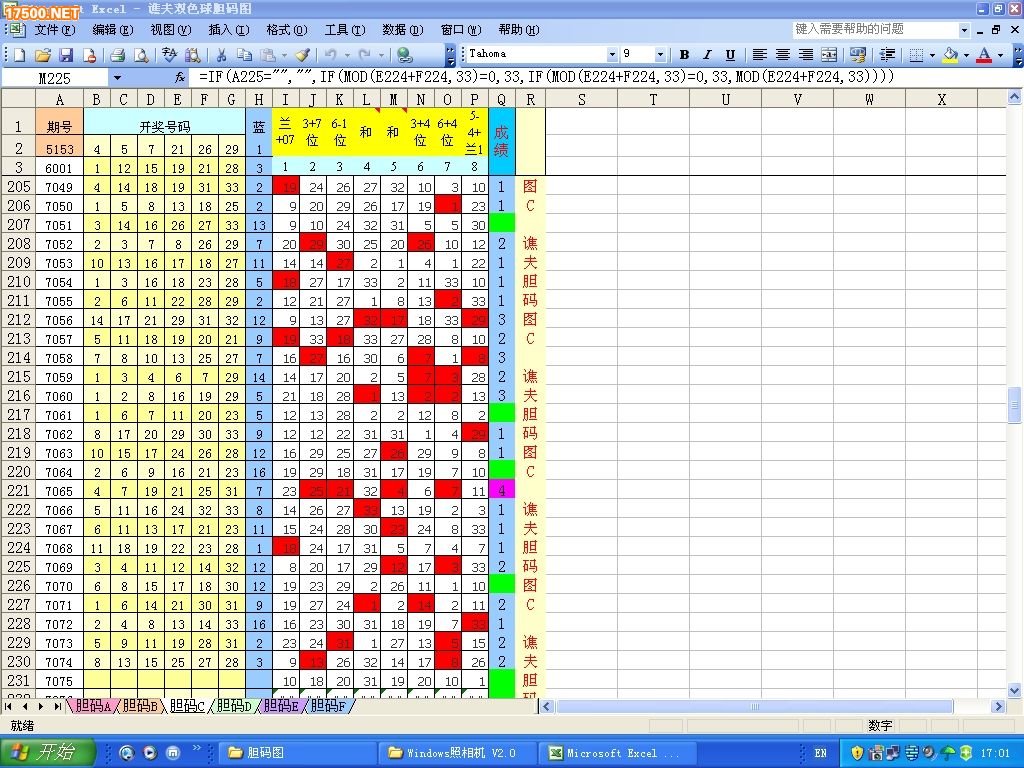
Task: Open the 工具(T) menu
Action: point(345,30)
